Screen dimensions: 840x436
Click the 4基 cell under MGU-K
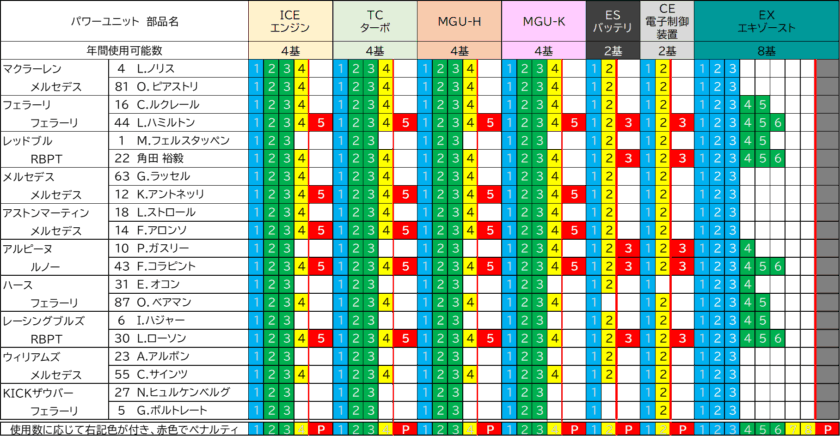point(544,51)
